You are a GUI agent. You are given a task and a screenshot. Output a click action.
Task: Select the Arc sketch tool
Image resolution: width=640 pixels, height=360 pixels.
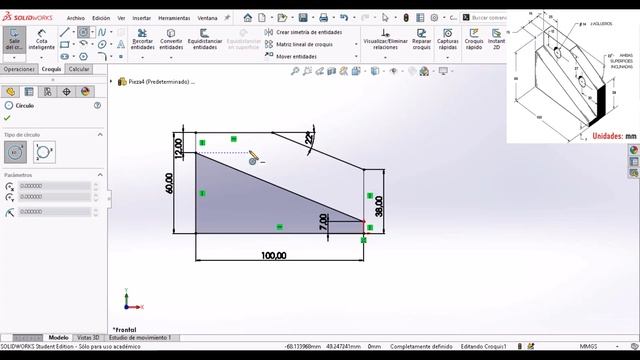click(x=83, y=44)
